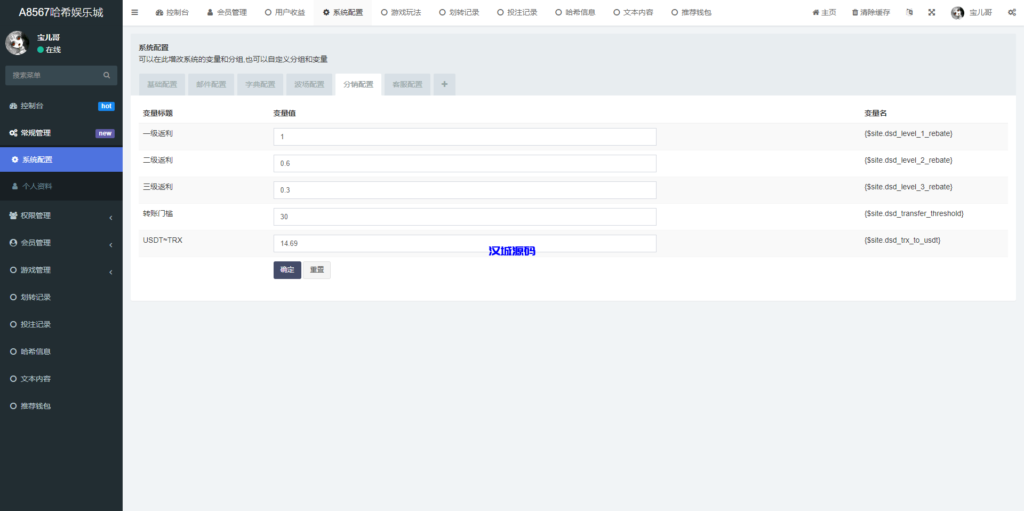Open the 邮件配置 config tab

pyautogui.click(x=211, y=84)
